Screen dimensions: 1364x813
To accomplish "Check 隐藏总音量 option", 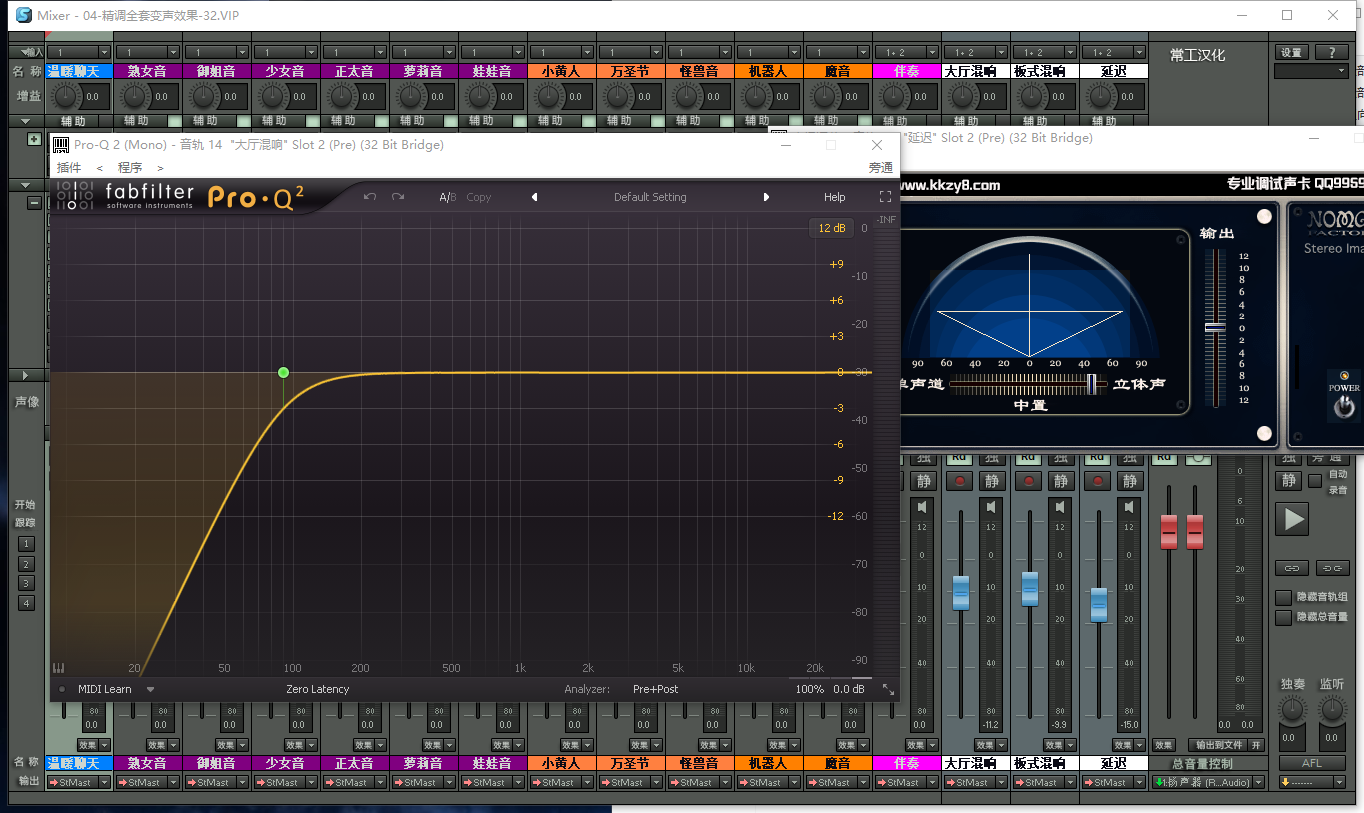I will coord(1283,617).
